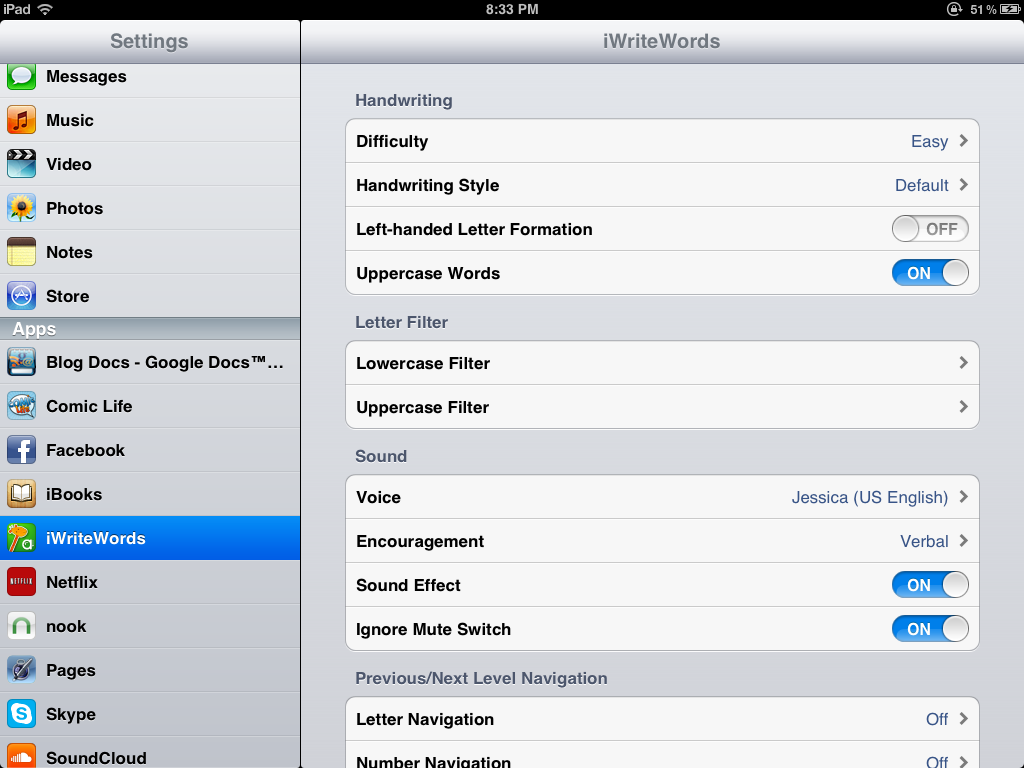Enable Left-handed Letter Formation
Viewport: 1024px width, 768px height.
(930, 228)
